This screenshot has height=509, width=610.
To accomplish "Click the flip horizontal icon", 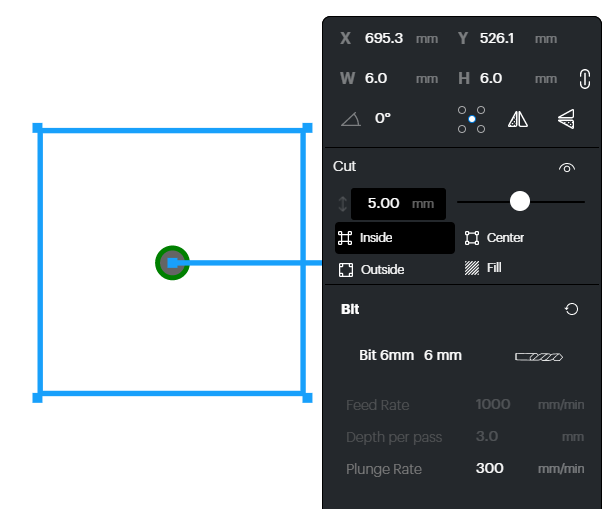I will pos(517,119).
